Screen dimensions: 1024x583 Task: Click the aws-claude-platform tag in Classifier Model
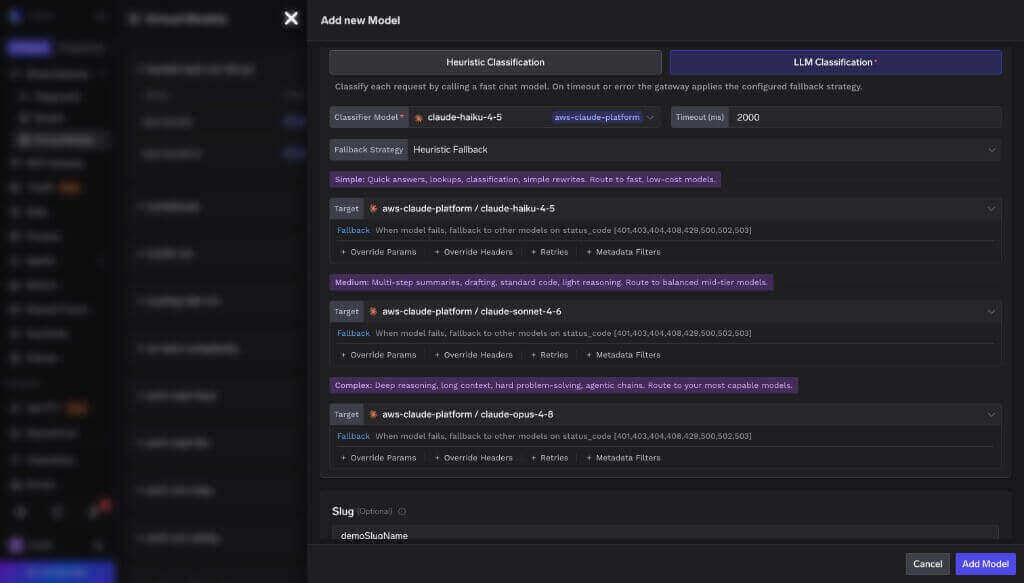(597, 118)
